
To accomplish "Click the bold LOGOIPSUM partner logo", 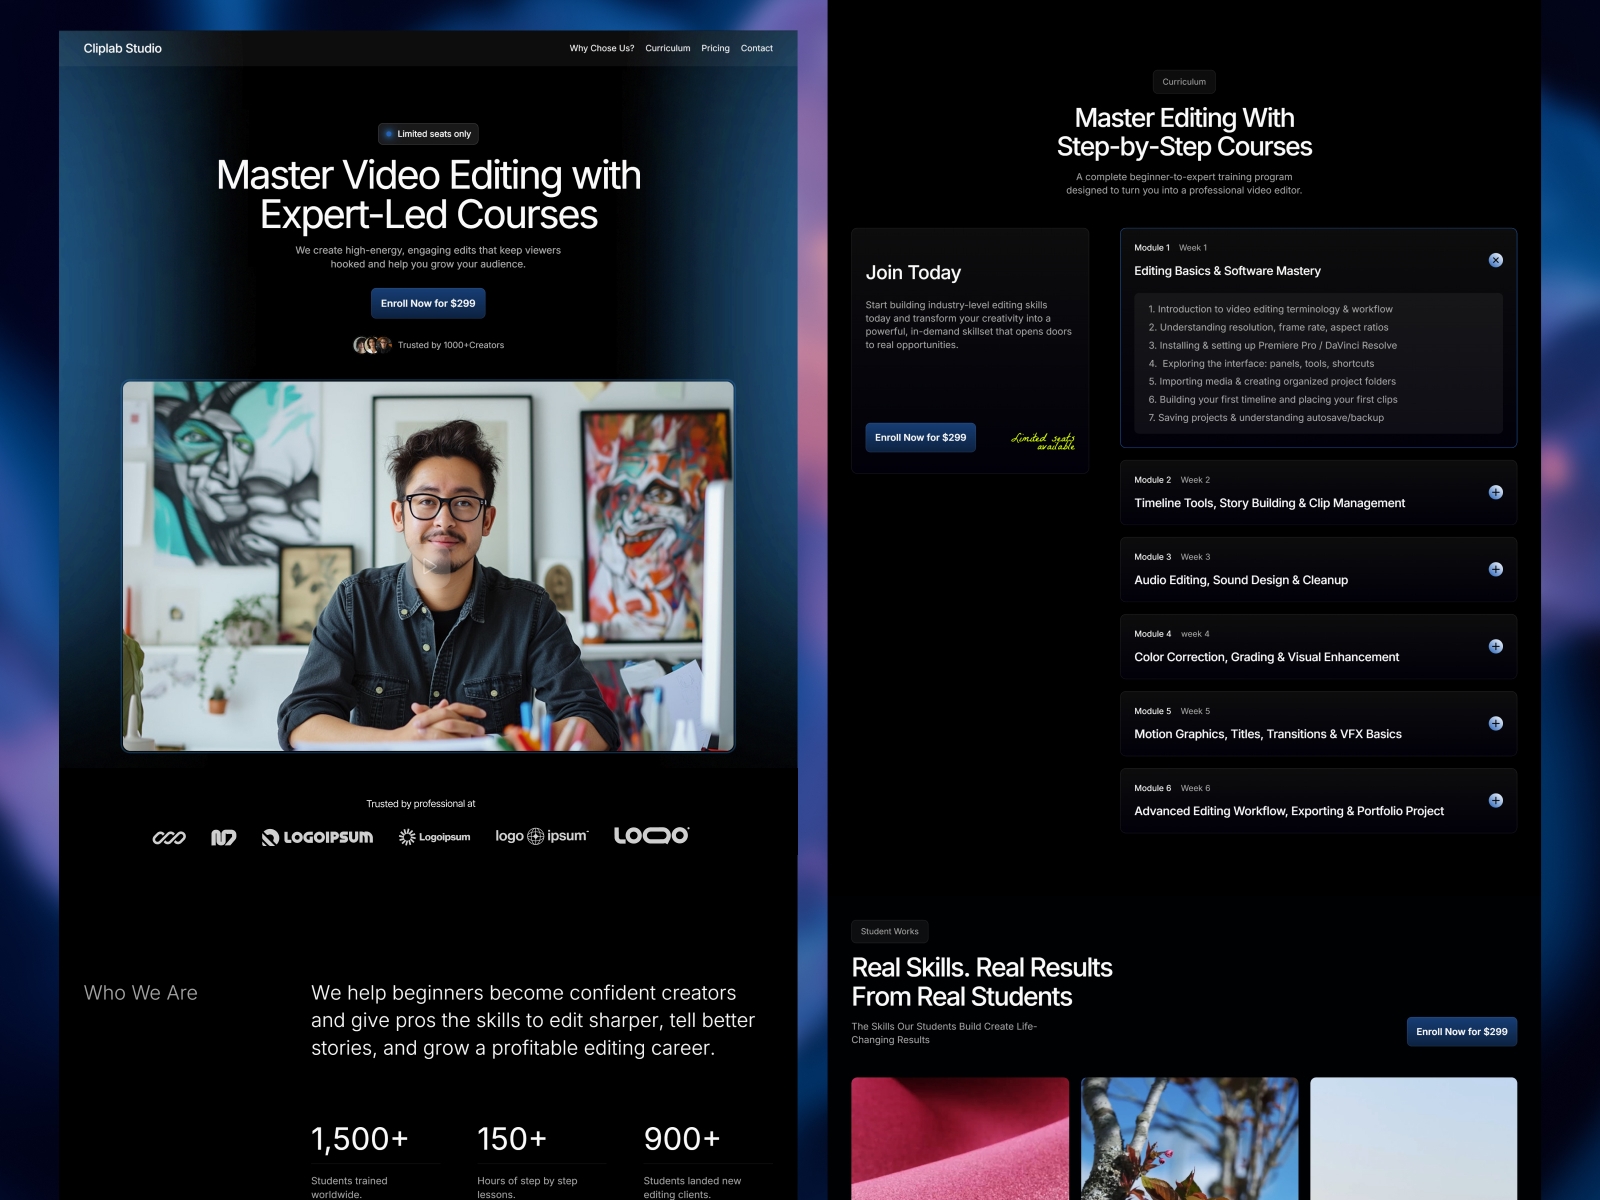I will point(317,837).
